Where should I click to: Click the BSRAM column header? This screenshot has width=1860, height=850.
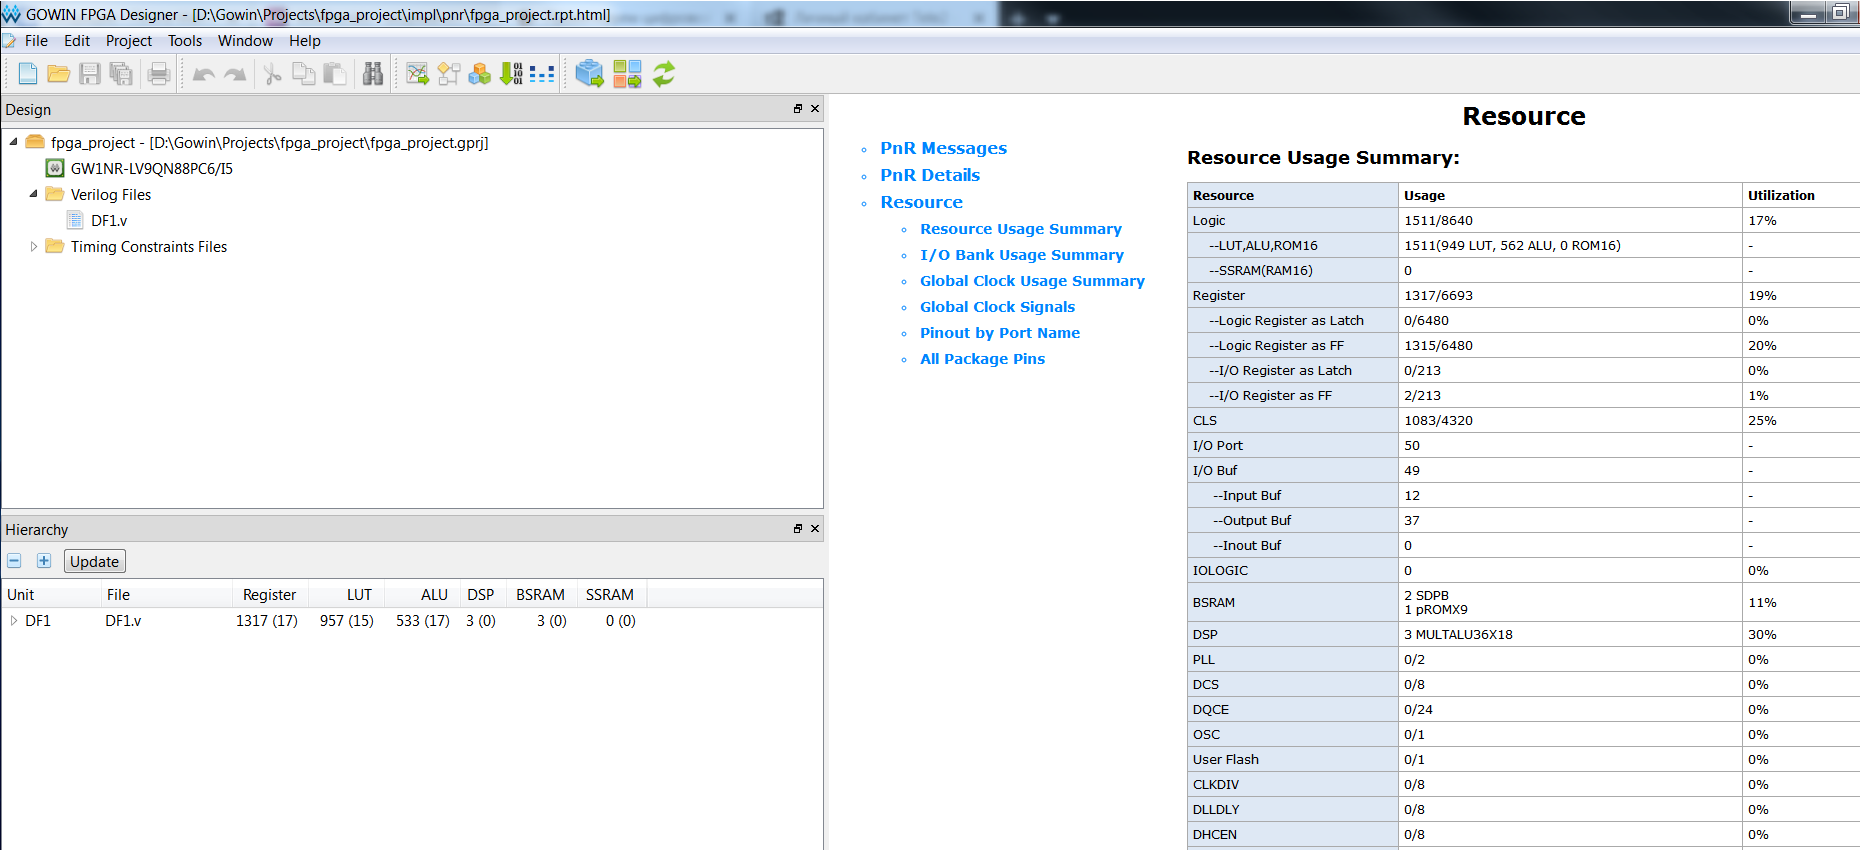tap(540, 594)
